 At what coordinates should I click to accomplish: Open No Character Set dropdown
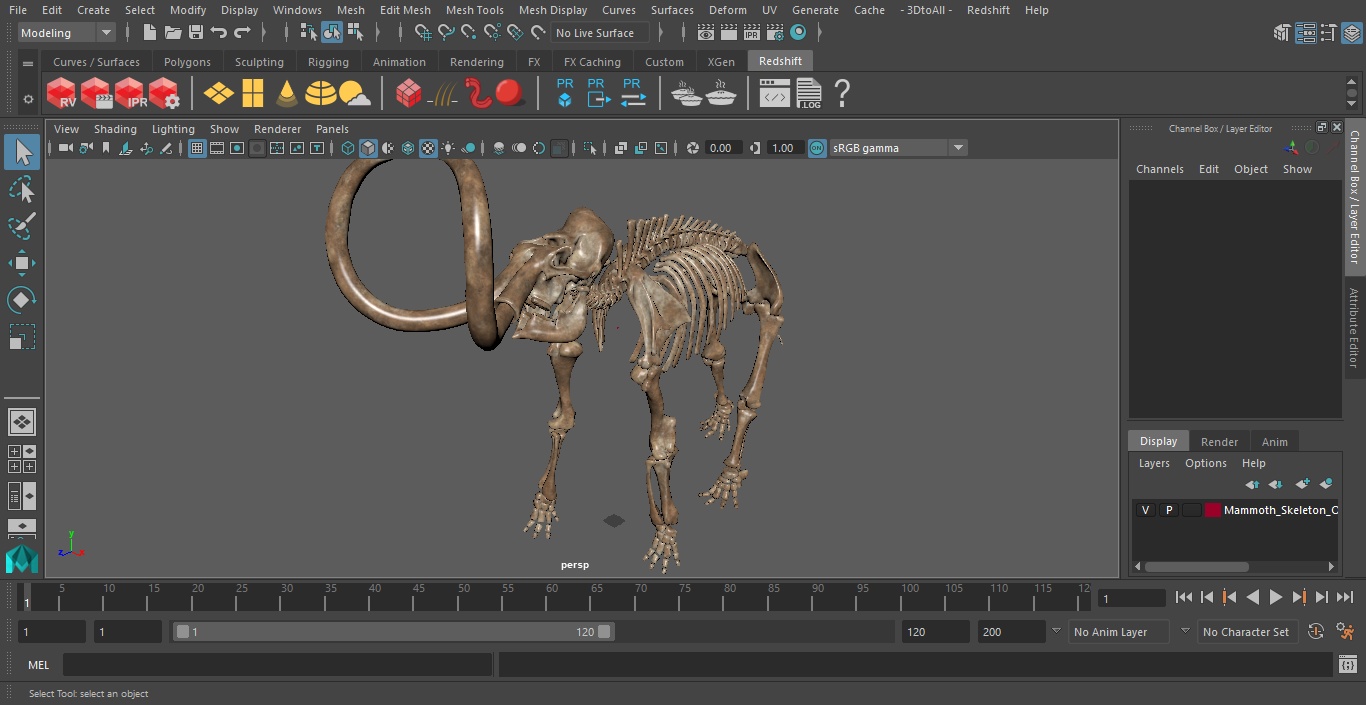(1246, 632)
